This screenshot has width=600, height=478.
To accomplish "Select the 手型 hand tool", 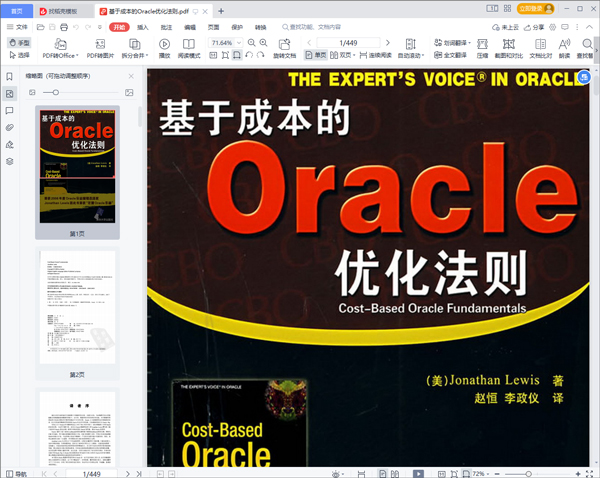I will pyautogui.click(x=19, y=42).
